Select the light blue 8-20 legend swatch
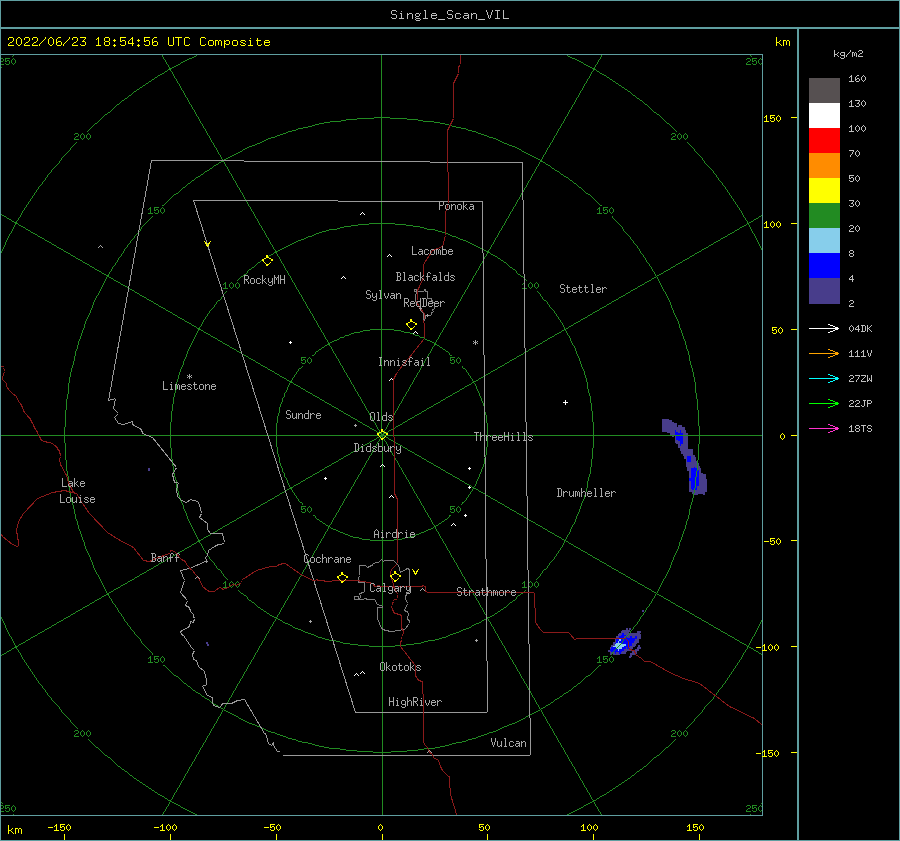900x841 pixels. point(824,241)
